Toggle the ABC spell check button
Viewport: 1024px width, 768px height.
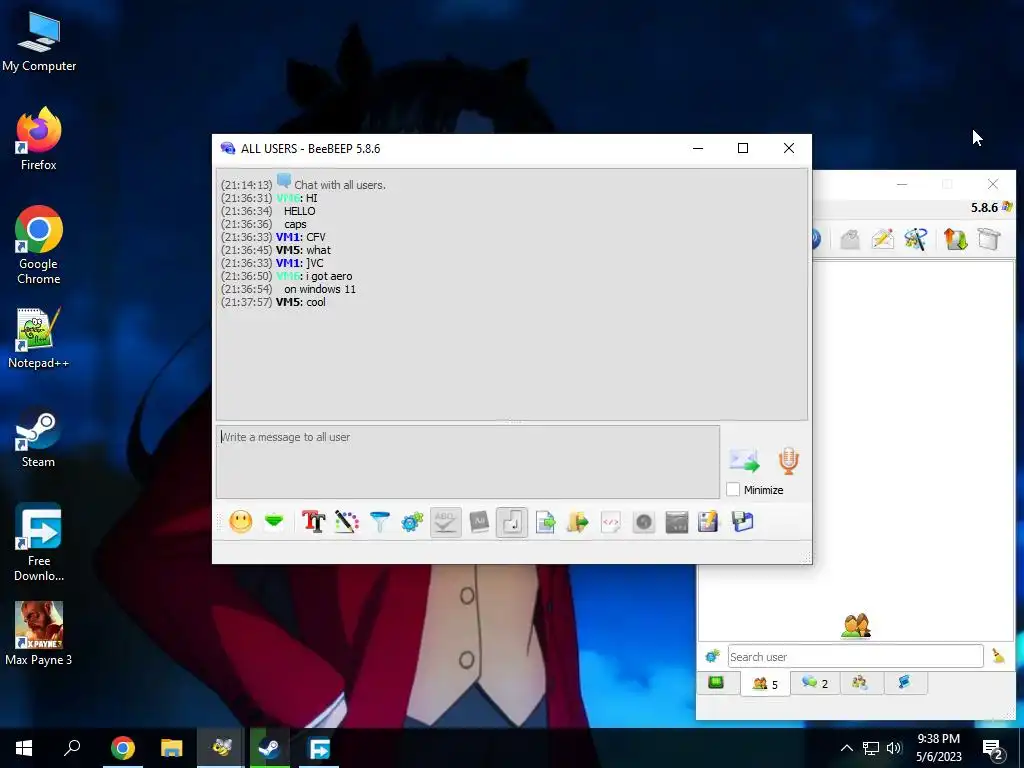[445, 522]
